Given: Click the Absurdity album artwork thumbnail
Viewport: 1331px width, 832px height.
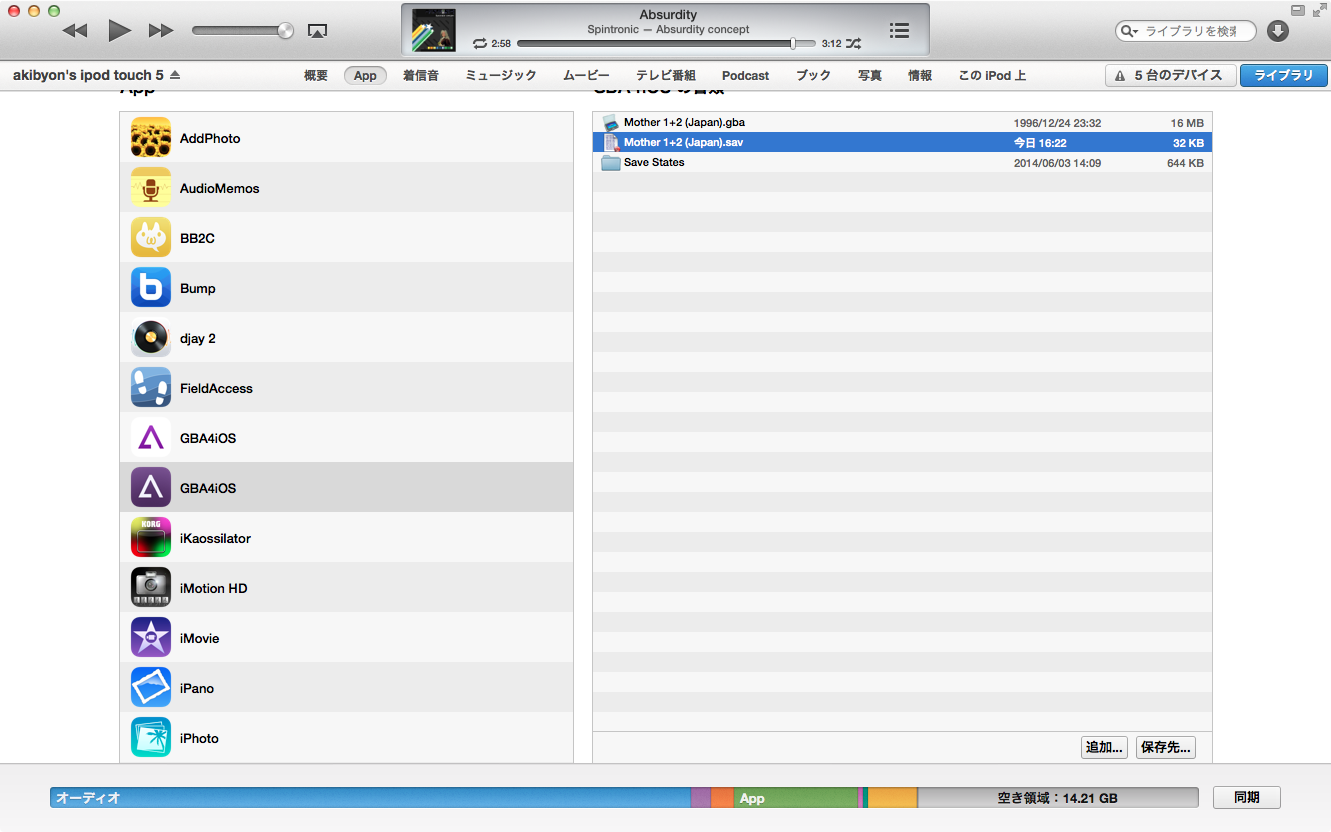Looking at the screenshot, I should click(x=434, y=31).
